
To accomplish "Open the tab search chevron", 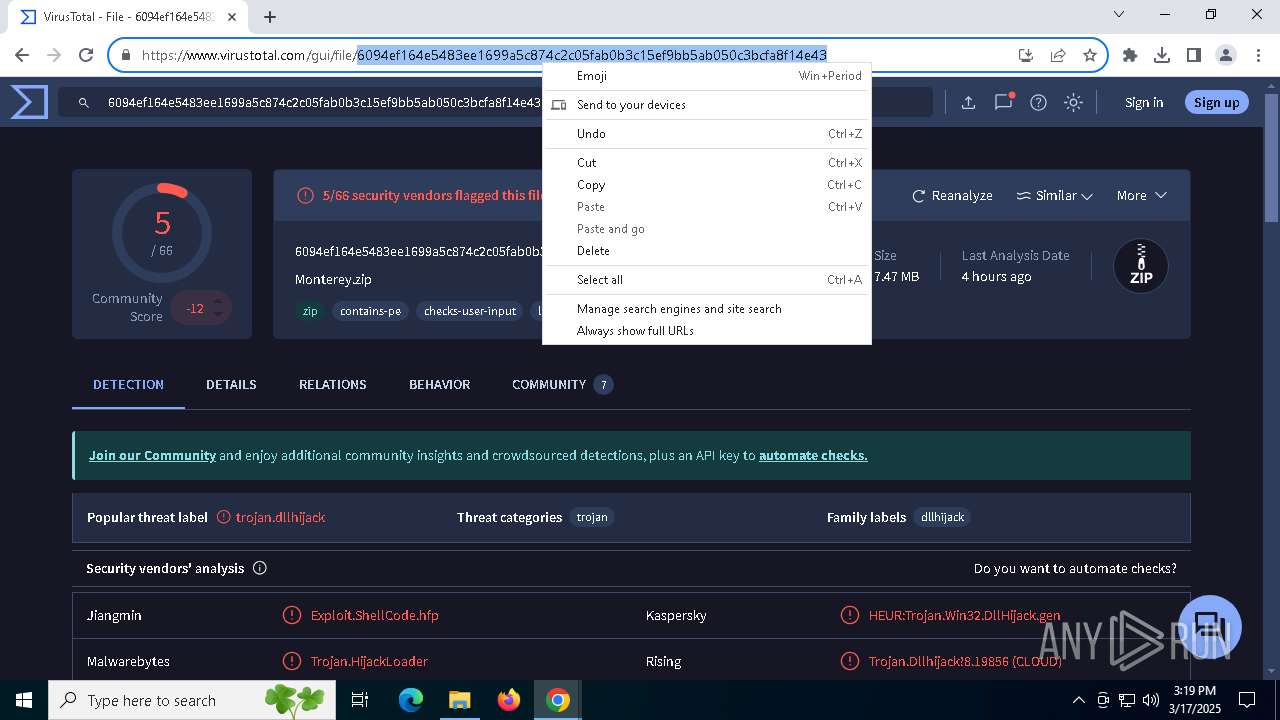I will click(1119, 14).
